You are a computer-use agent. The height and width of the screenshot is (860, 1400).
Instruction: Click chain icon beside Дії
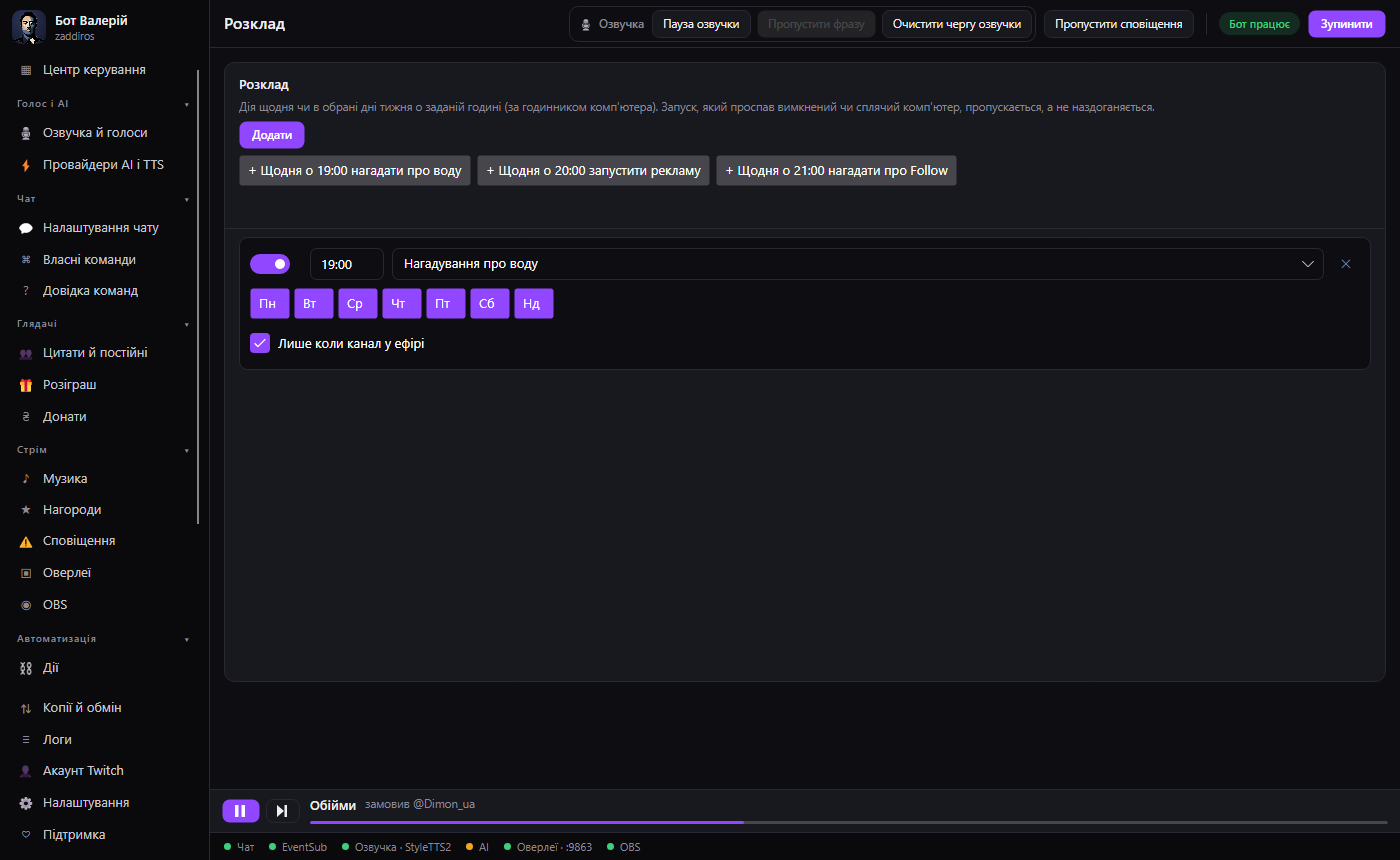(26, 668)
